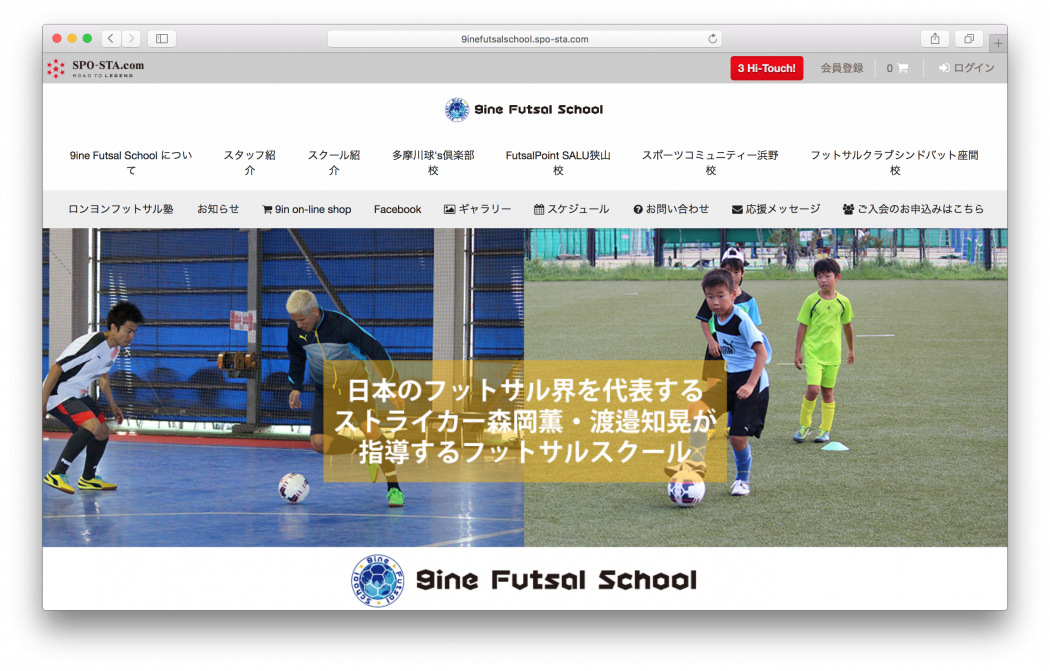
Task: Maximize window with green button
Action: point(87,39)
